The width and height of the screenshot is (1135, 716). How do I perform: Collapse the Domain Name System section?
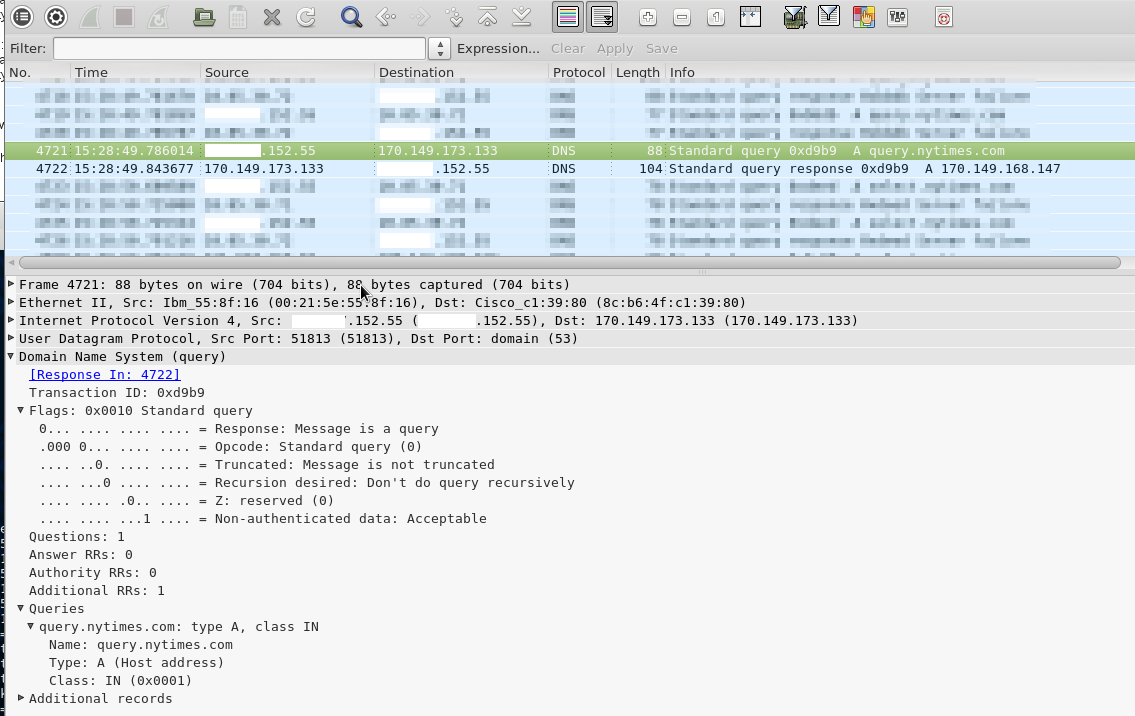(11, 356)
